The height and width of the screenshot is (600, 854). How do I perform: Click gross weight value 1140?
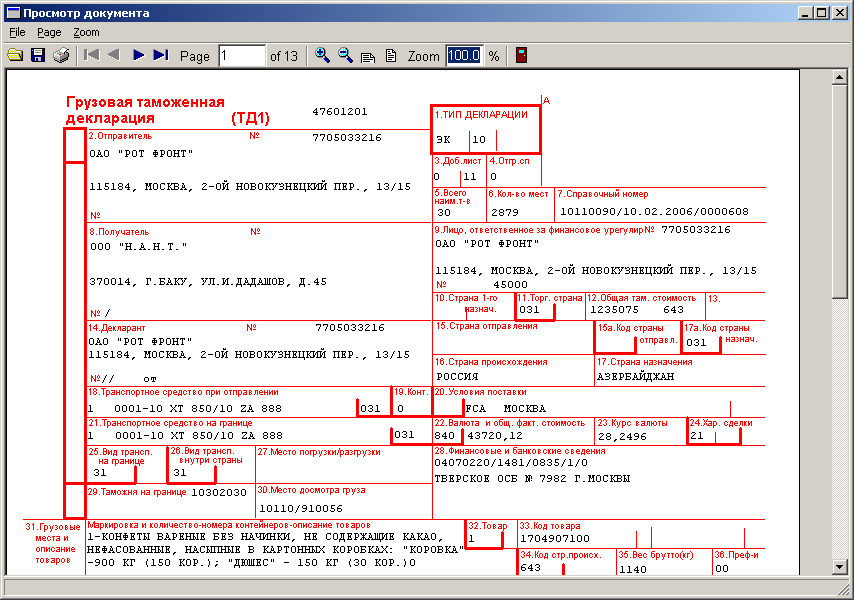pyautogui.click(x=633, y=570)
